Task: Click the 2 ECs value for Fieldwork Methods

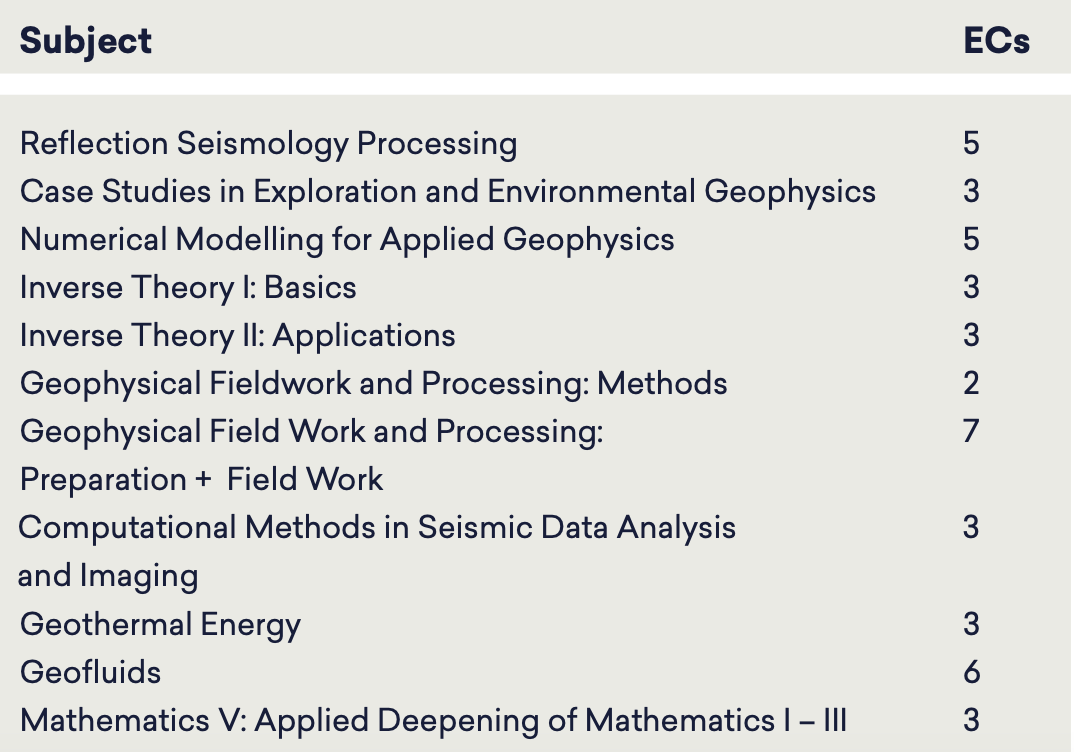Action: click(x=971, y=384)
